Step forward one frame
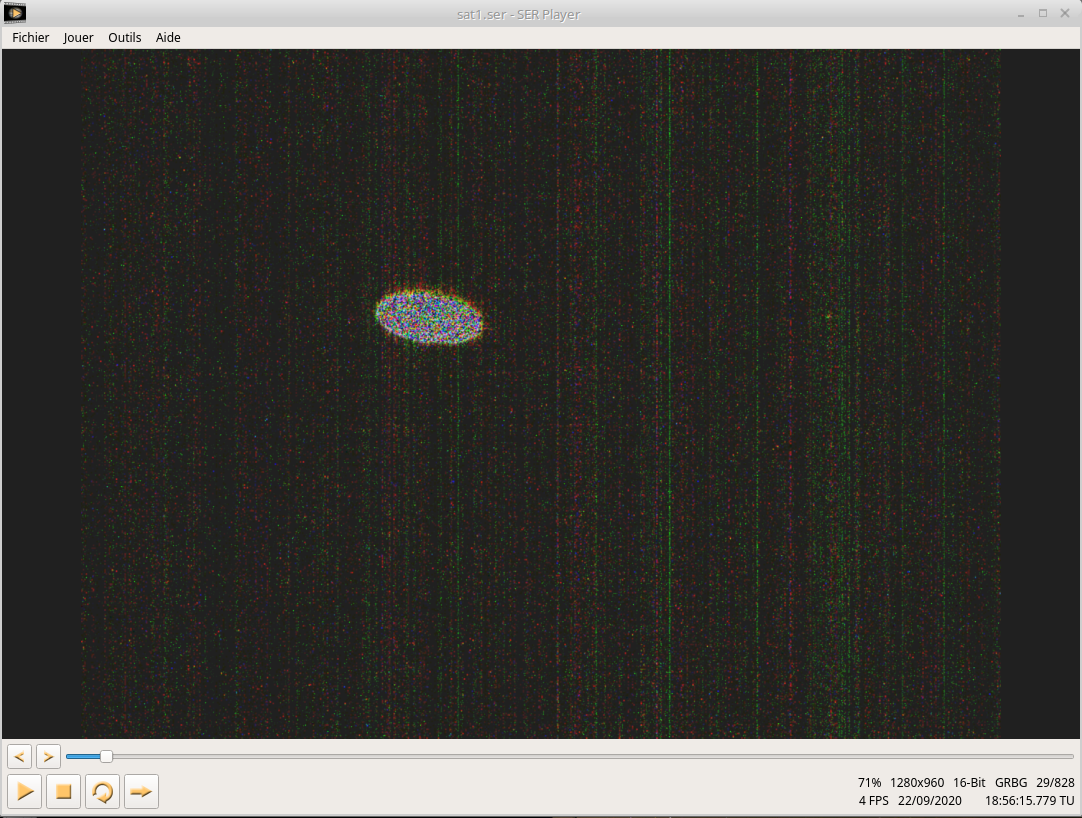Viewport: 1082px width, 818px height. click(x=48, y=757)
